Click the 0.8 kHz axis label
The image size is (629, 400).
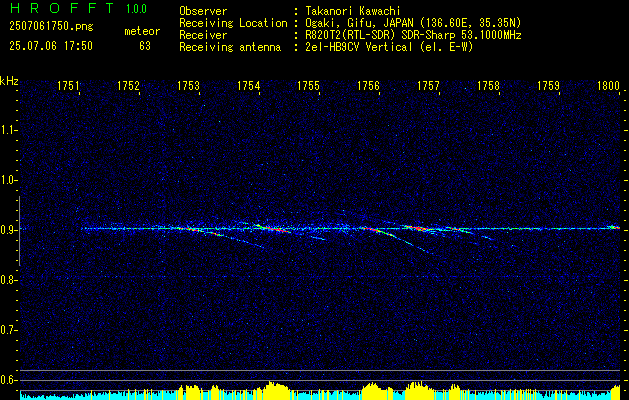tap(8, 280)
